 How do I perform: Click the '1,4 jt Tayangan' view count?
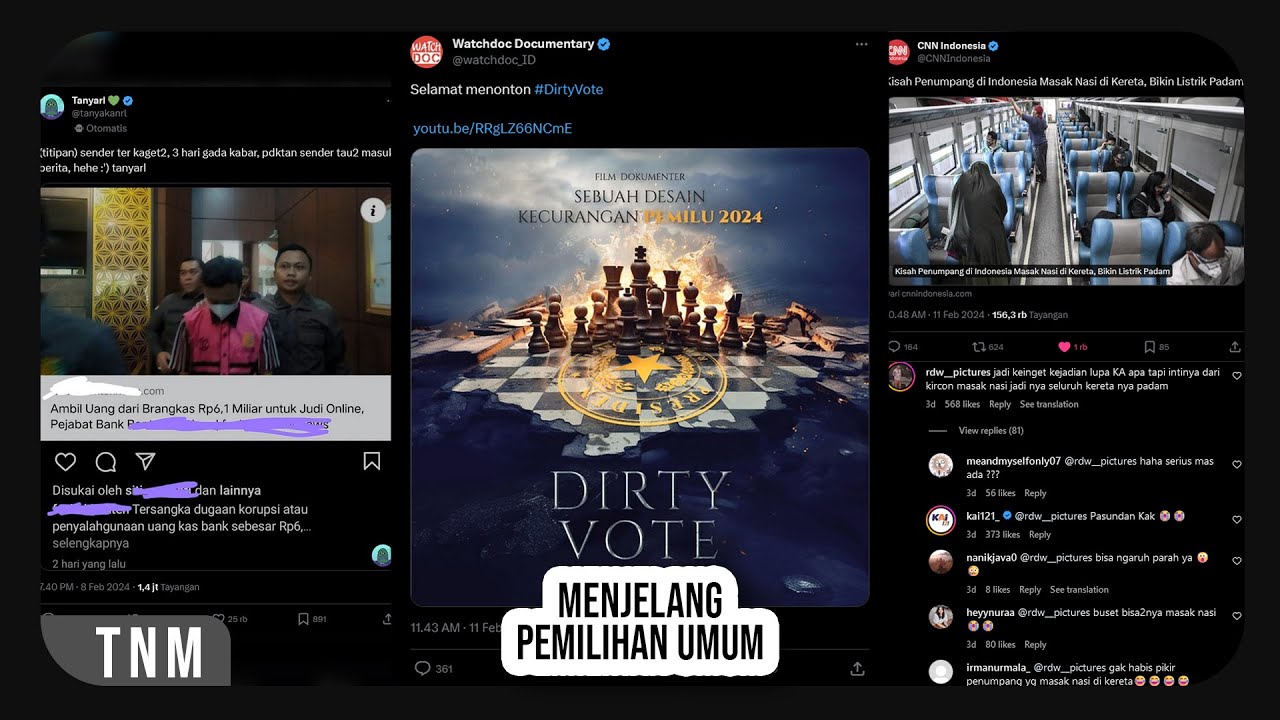(x=168, y=587)
